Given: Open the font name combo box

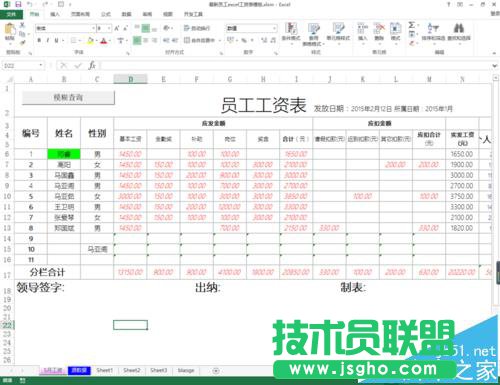Looking at the screenshot, I should 65,29.
